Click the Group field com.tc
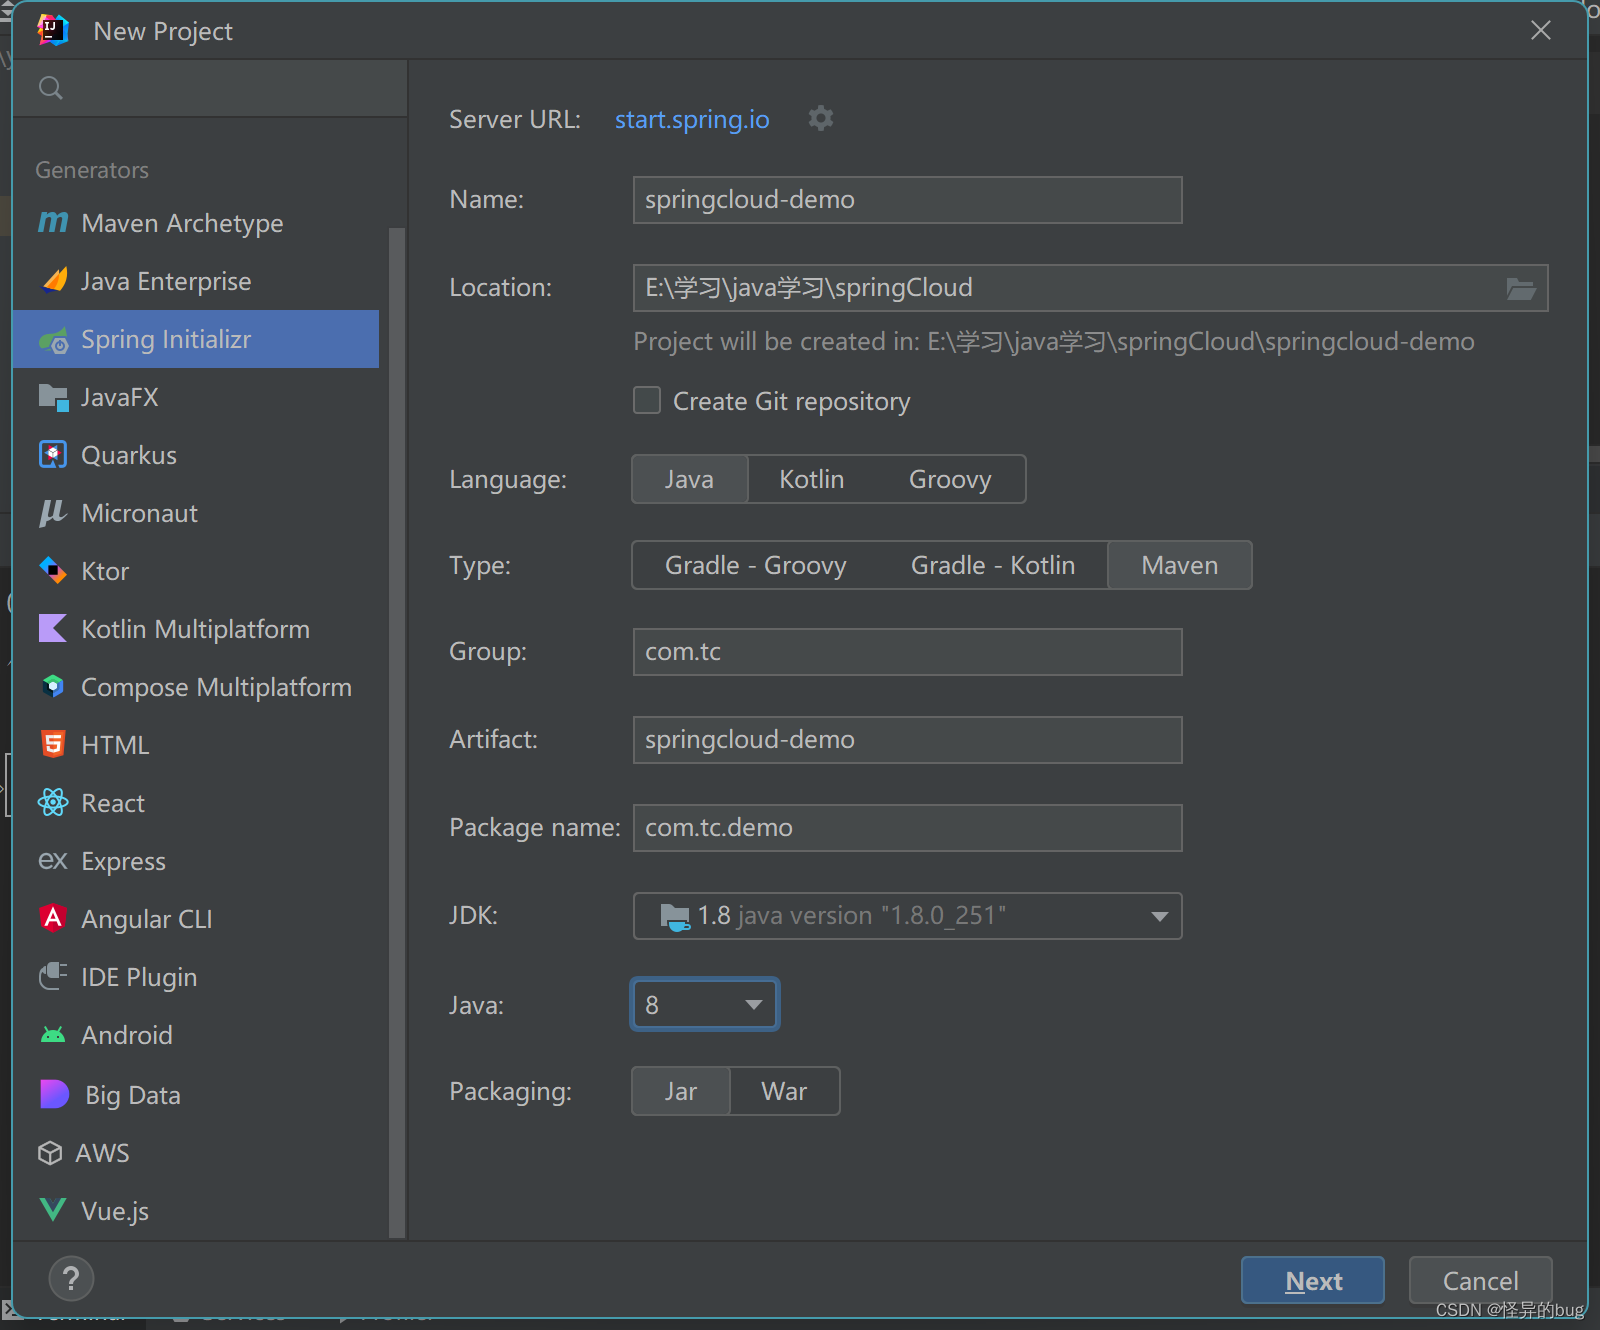1600x1330 pixels. click(x=908, y=652)
